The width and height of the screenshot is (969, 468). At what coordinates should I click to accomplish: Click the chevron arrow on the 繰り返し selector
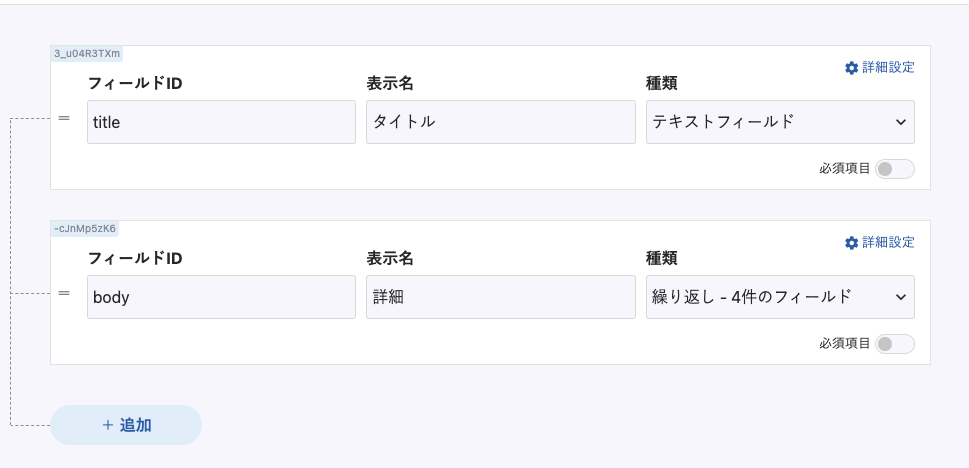tap(900, 297)
